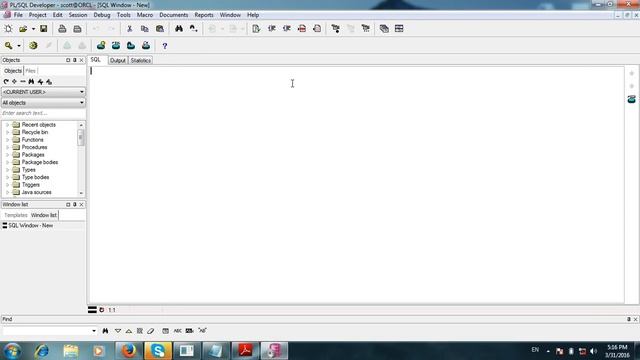The image size is (640, 360).
Task: Open the Tools menu
Action: tap(123, 15)
